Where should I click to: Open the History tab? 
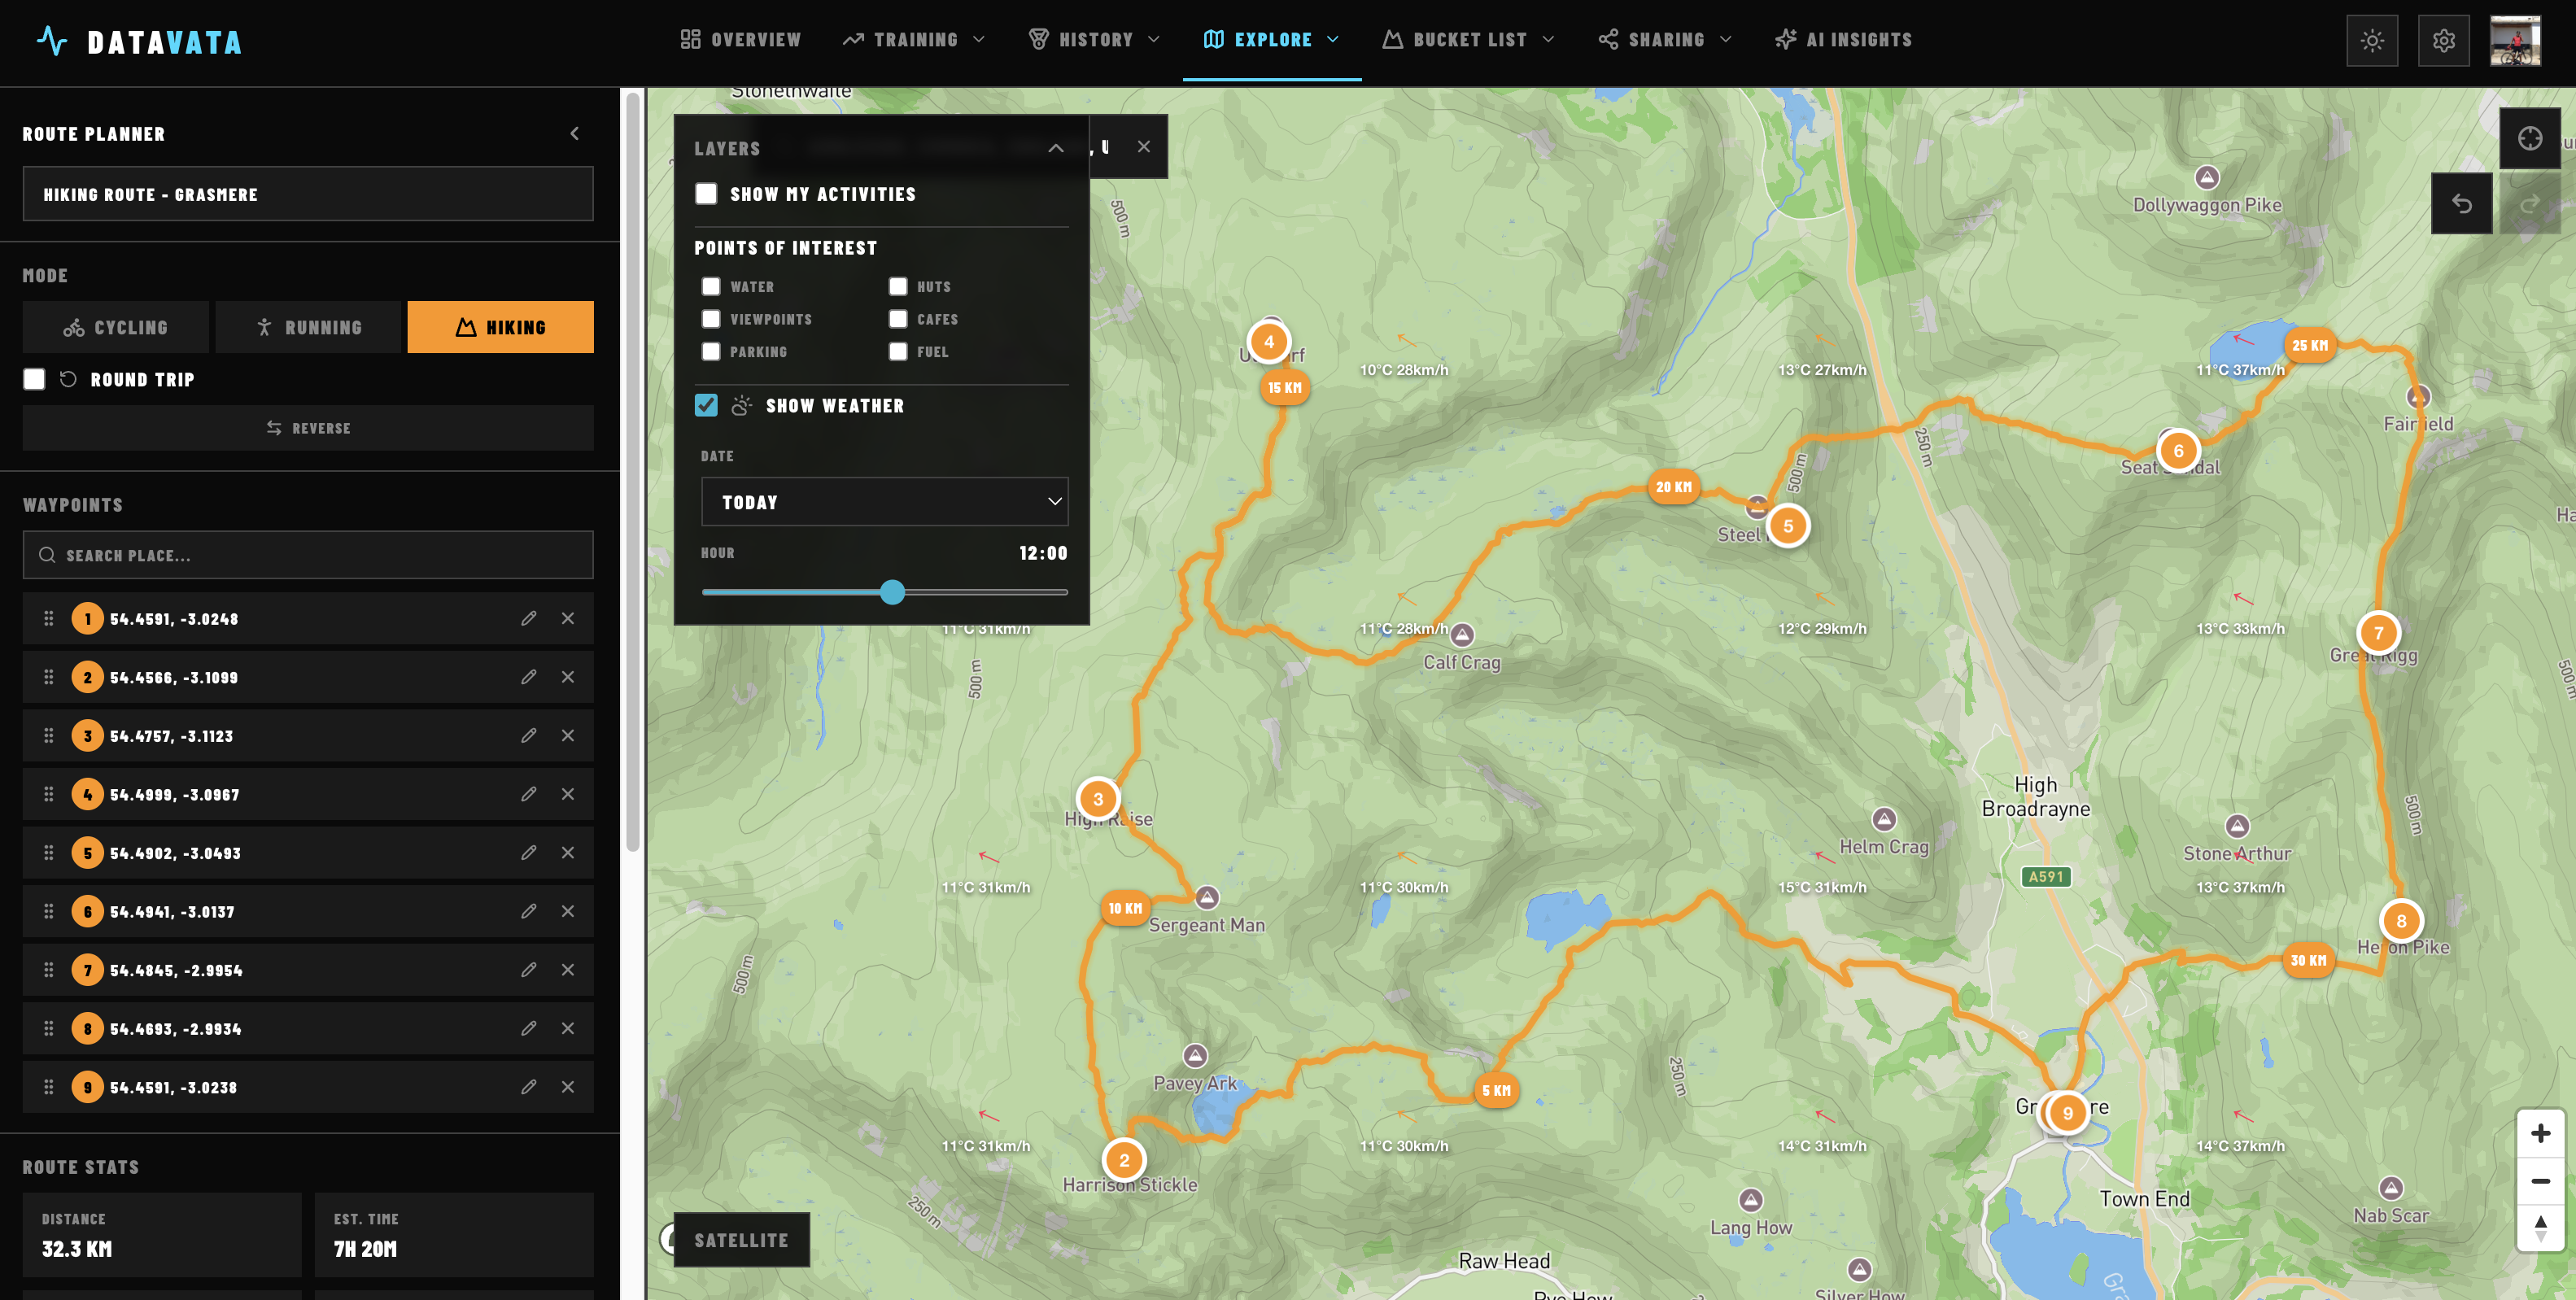pyautogui.click(x=1094, y=40)
